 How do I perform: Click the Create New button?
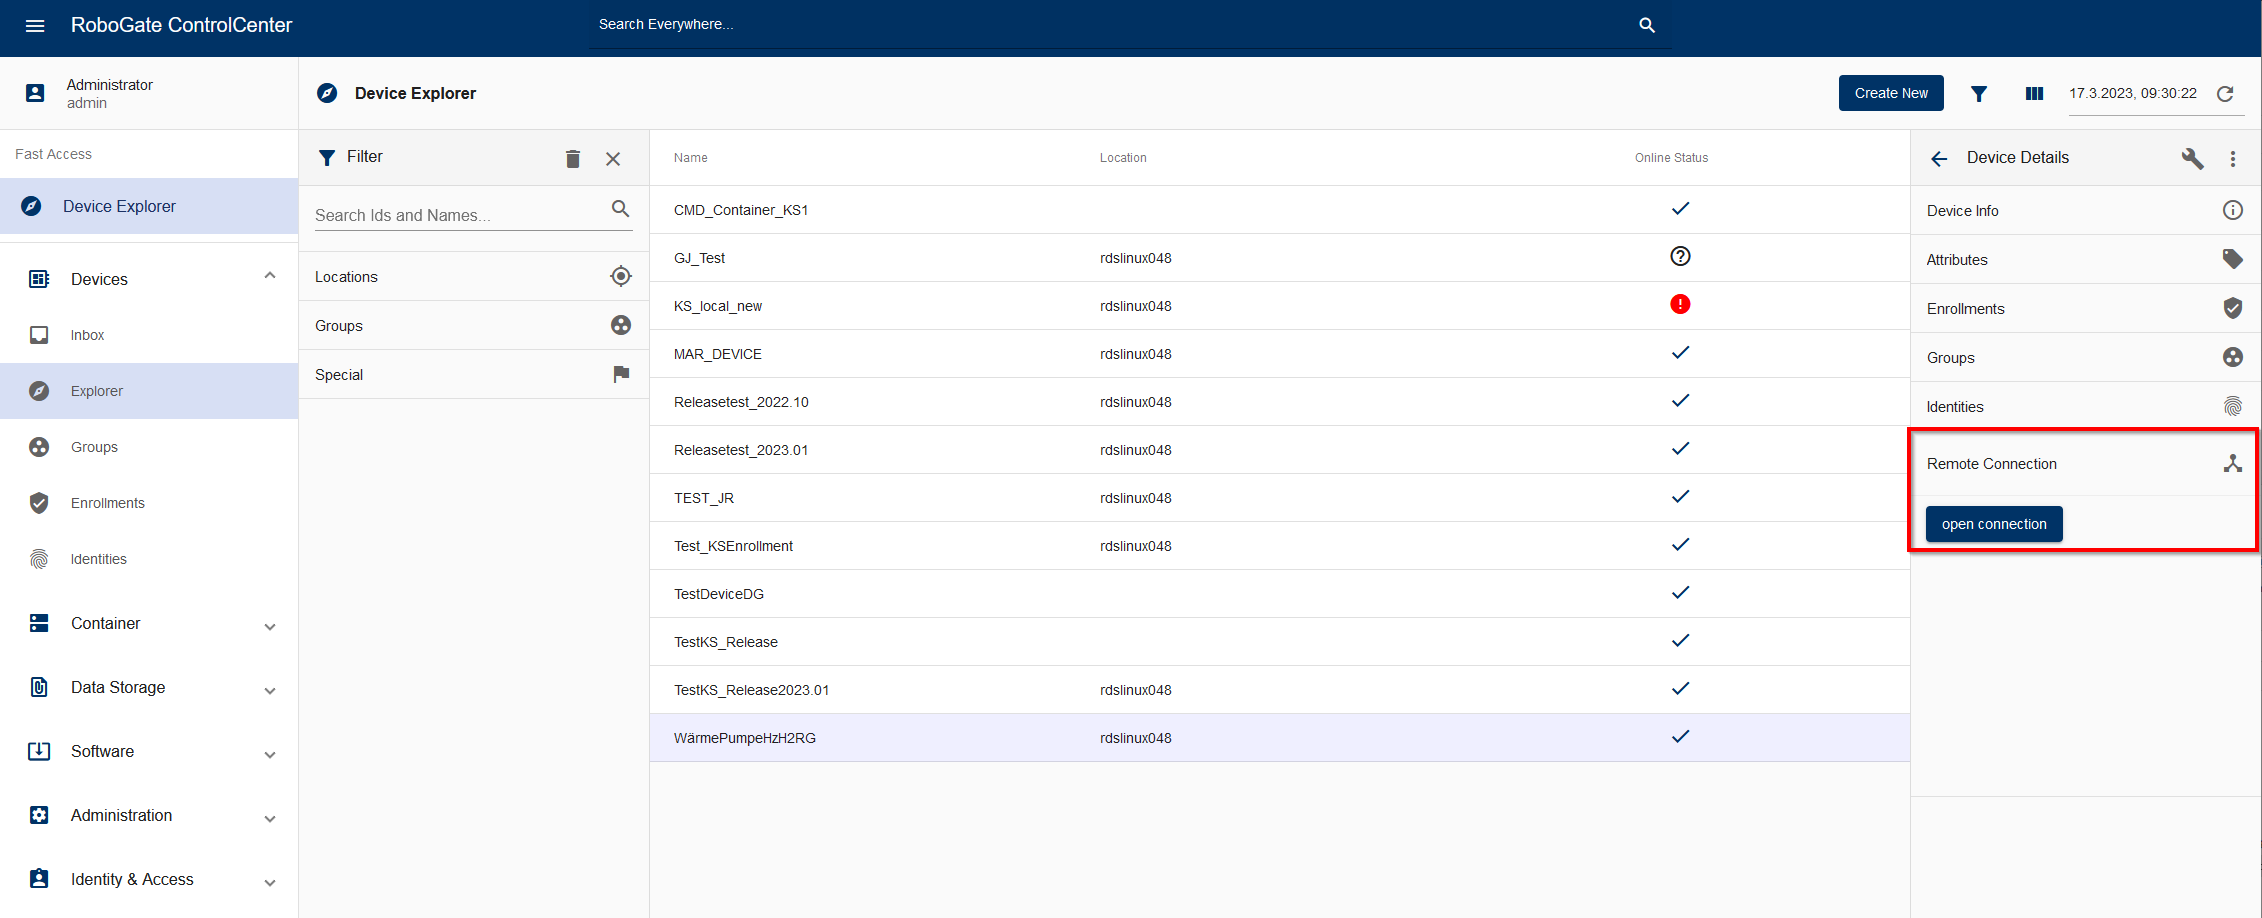1891,93
